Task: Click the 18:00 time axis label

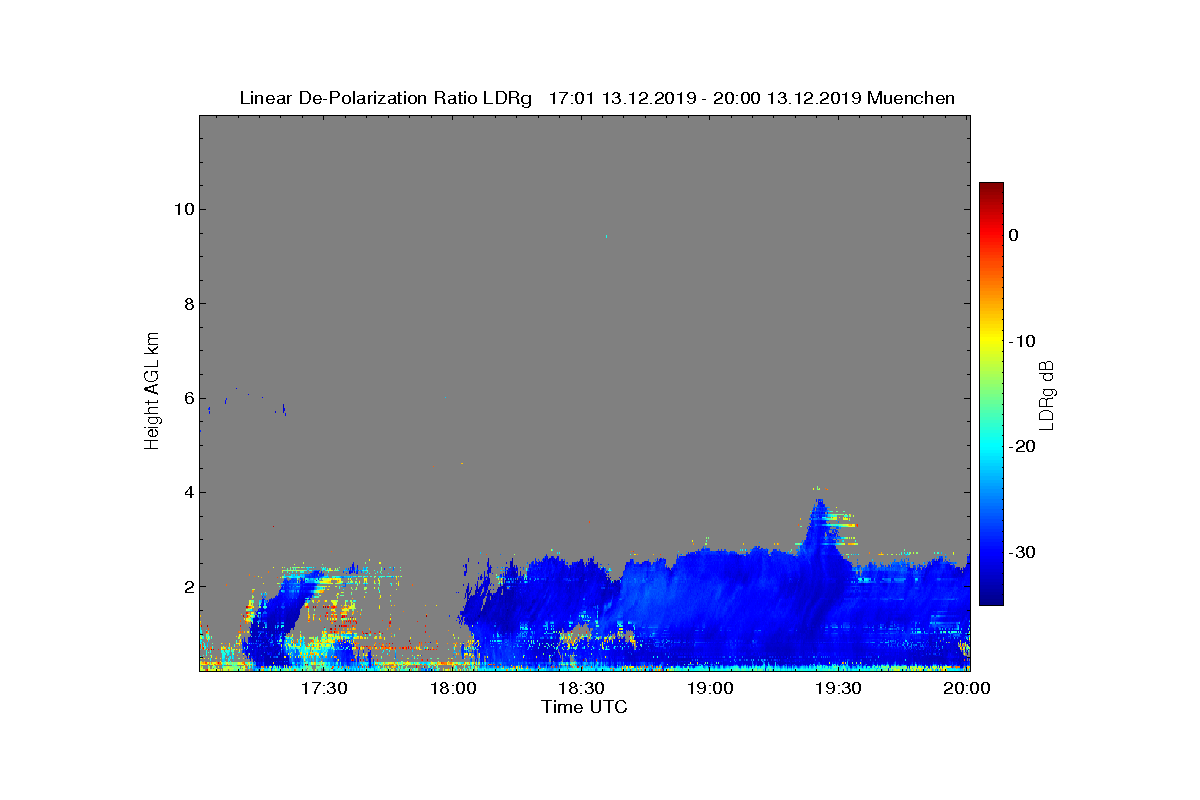Action: pyautogui.click(x=453, y=689)
